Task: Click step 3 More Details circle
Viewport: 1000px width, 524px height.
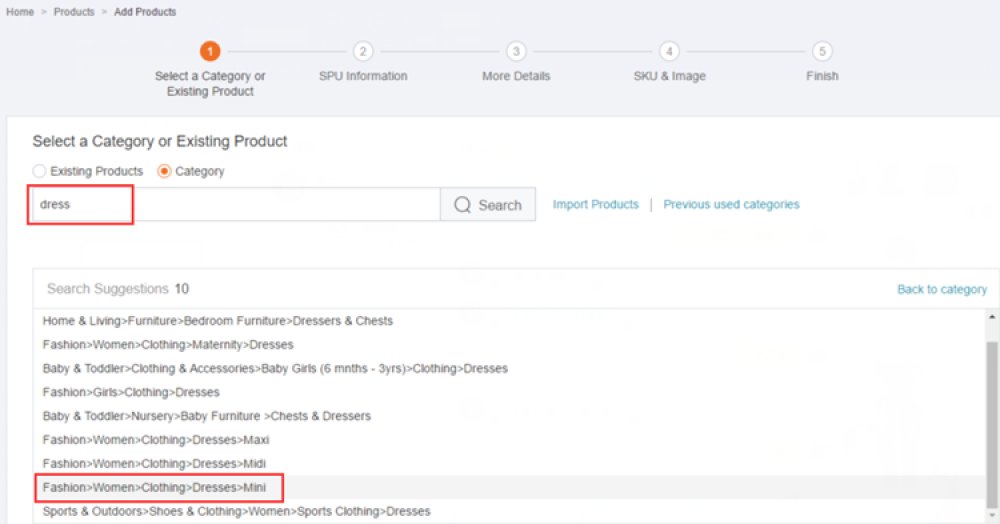Action: (516, 51)
